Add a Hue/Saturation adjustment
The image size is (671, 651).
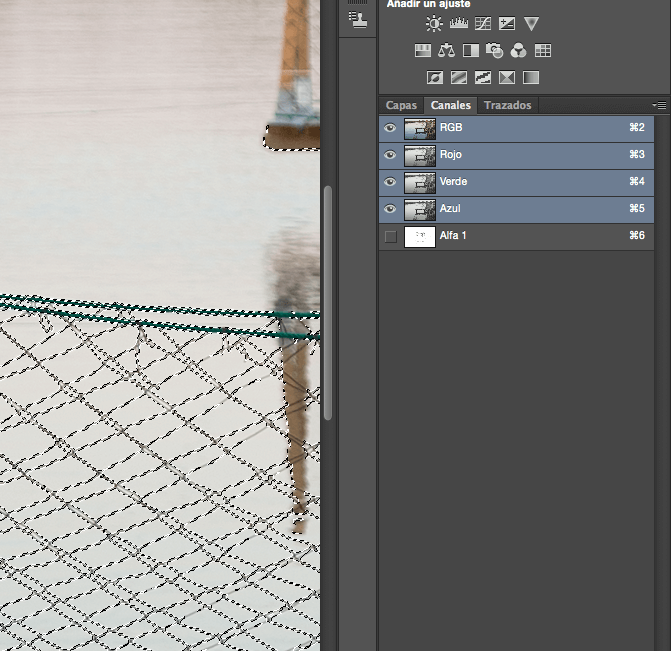tap(422, 51)
